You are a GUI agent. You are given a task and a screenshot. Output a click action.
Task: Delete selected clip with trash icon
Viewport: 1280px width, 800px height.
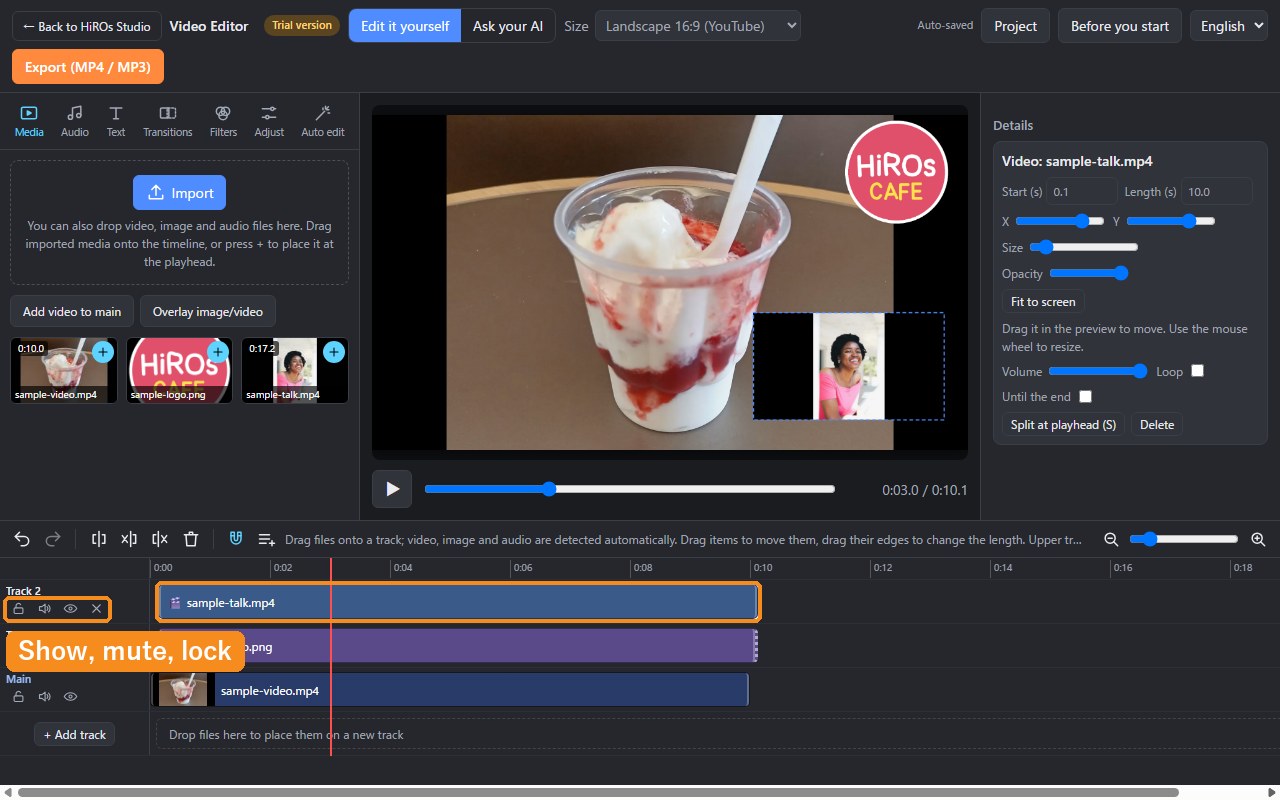click(191, 539)
